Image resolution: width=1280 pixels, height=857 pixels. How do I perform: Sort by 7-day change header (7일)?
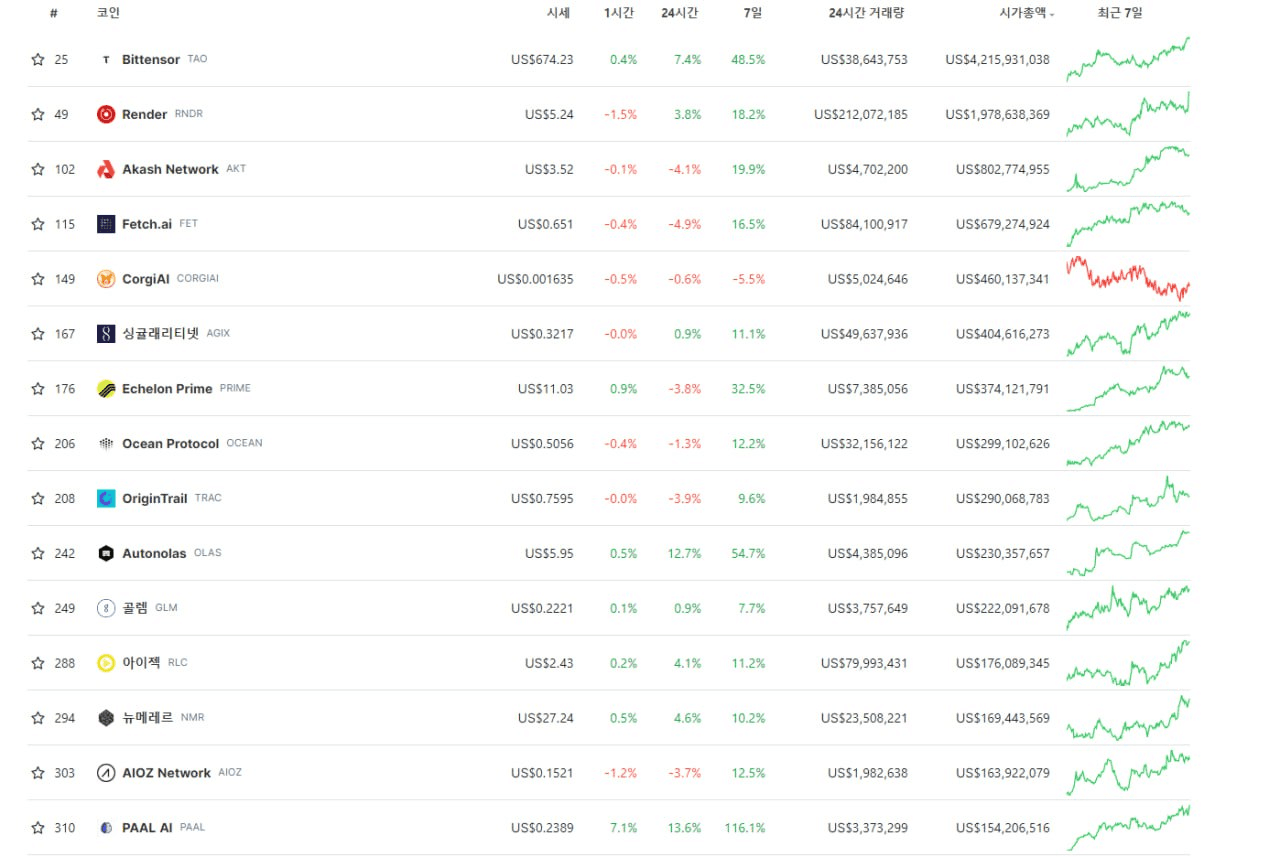click(x=754, y=13)
